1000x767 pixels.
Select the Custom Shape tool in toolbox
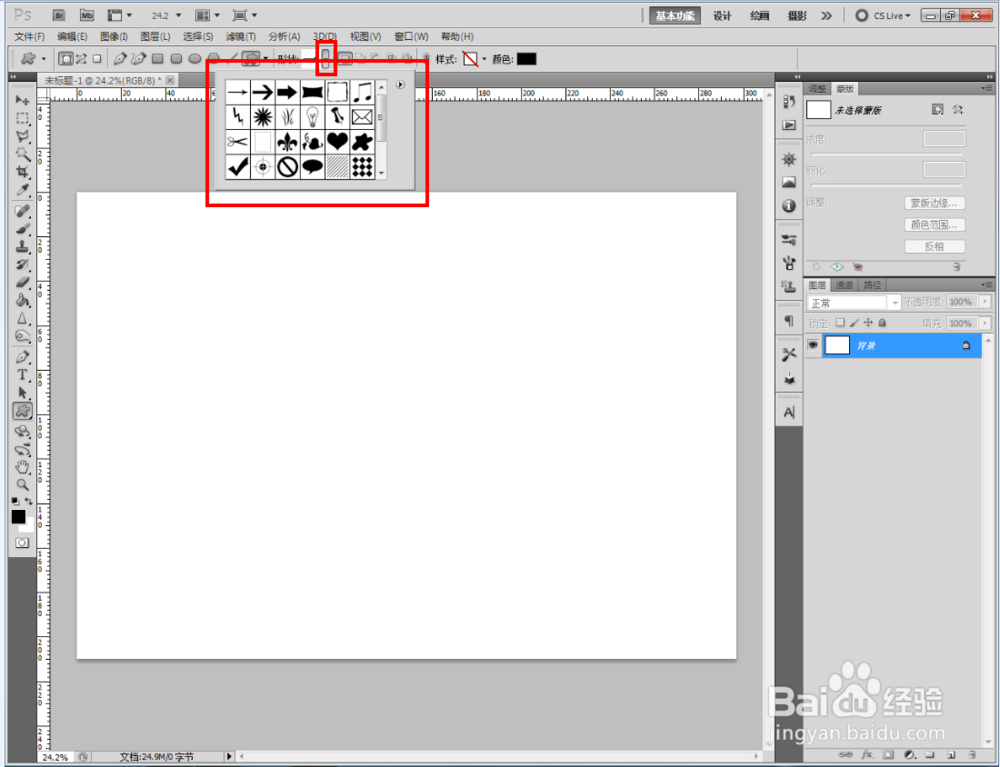pos(22,411)
